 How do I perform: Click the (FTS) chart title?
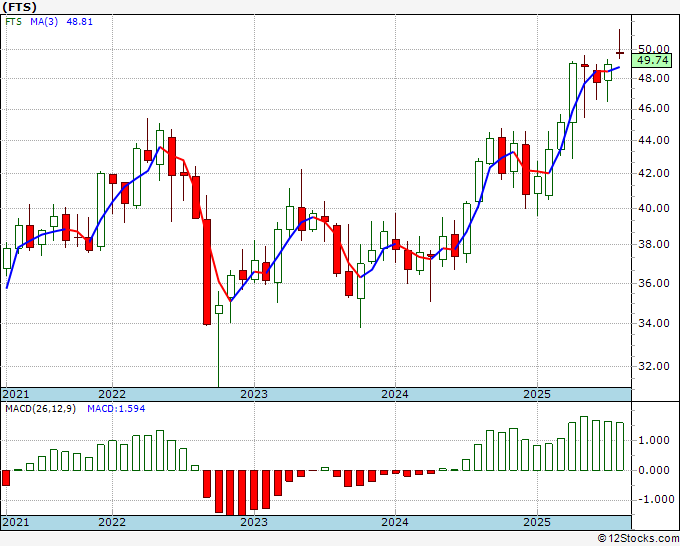pos(20,7)
